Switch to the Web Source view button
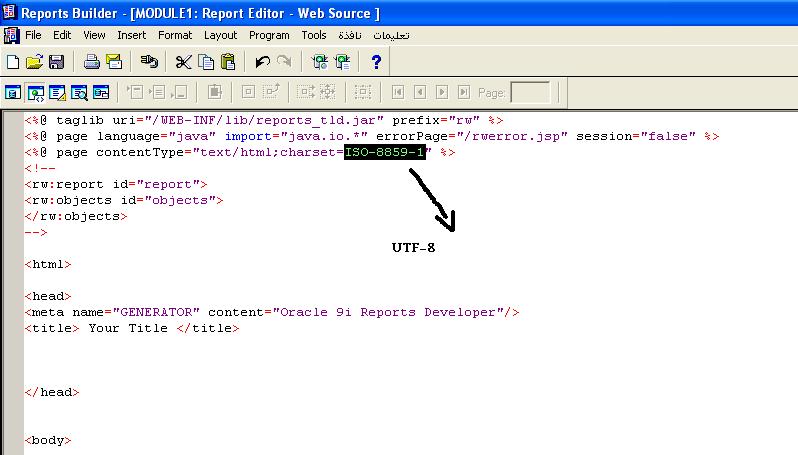Screen dimensions: 798x455 [x=35, y=93]
